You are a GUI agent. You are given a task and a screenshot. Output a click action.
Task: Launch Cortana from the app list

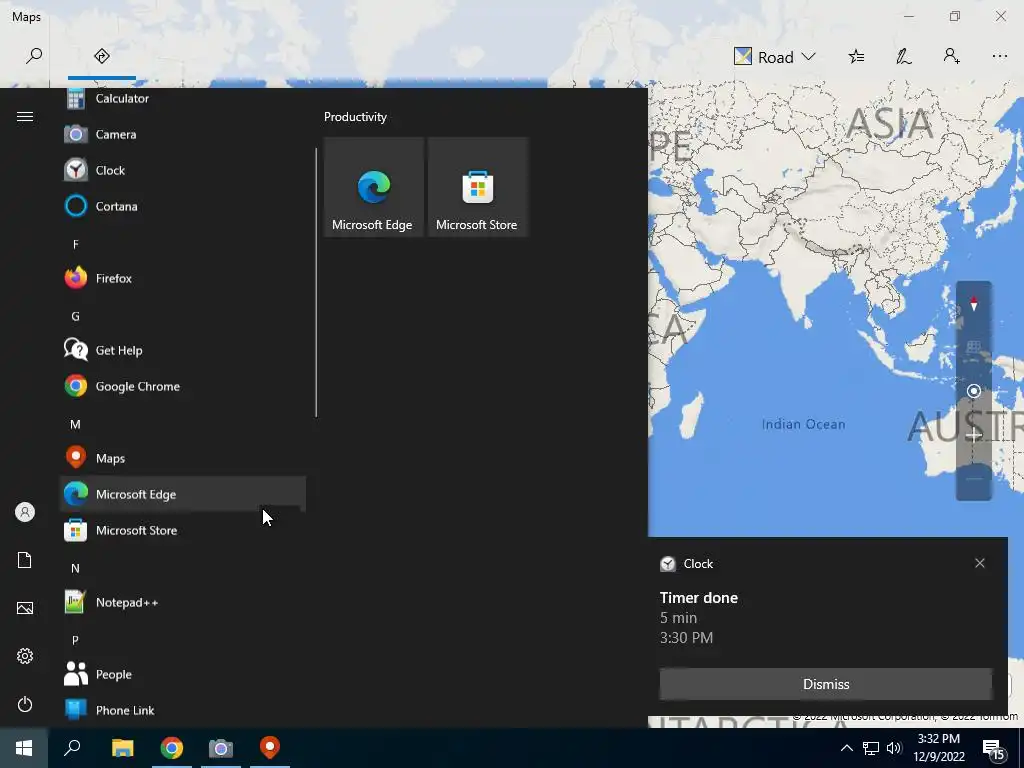pyautogui.click(x=183, y=206)
